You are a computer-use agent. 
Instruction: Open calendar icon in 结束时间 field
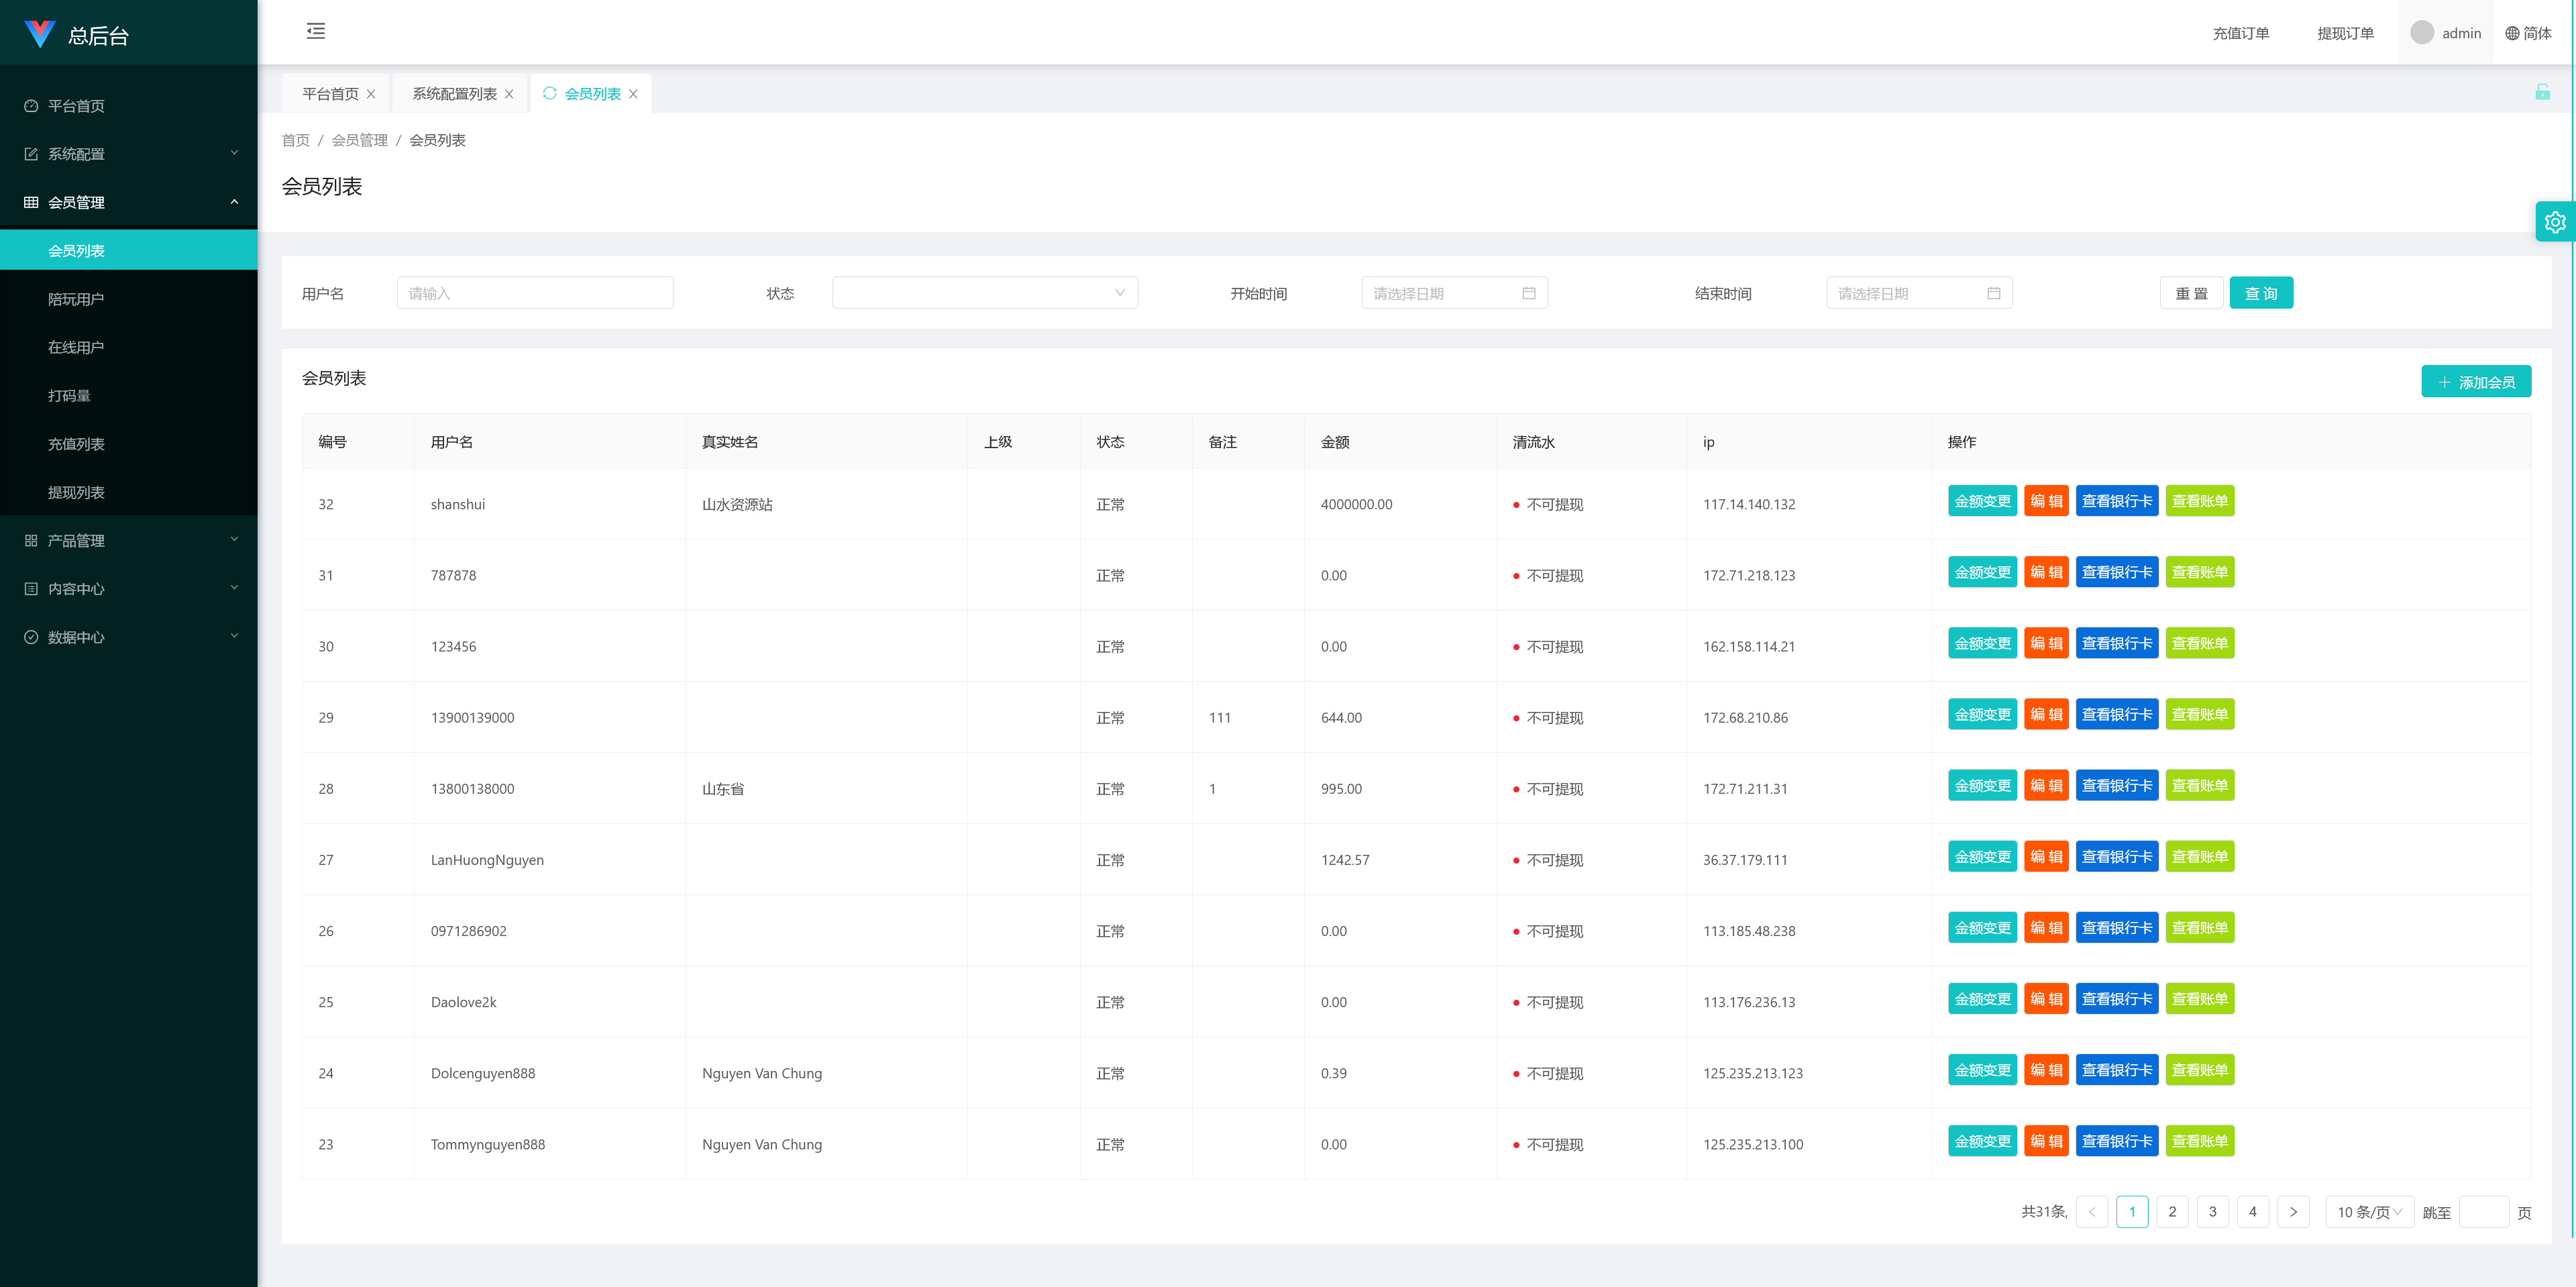click(x=1993, y=293)
